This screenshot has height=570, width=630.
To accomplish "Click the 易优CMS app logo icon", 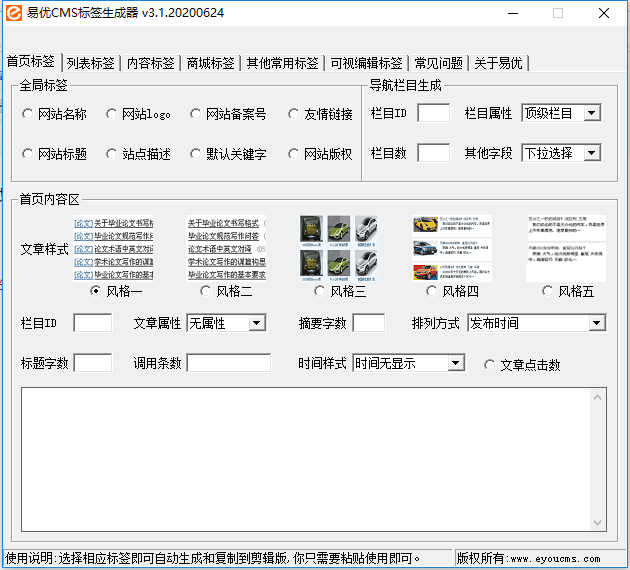I will click(x=12, y=14).
